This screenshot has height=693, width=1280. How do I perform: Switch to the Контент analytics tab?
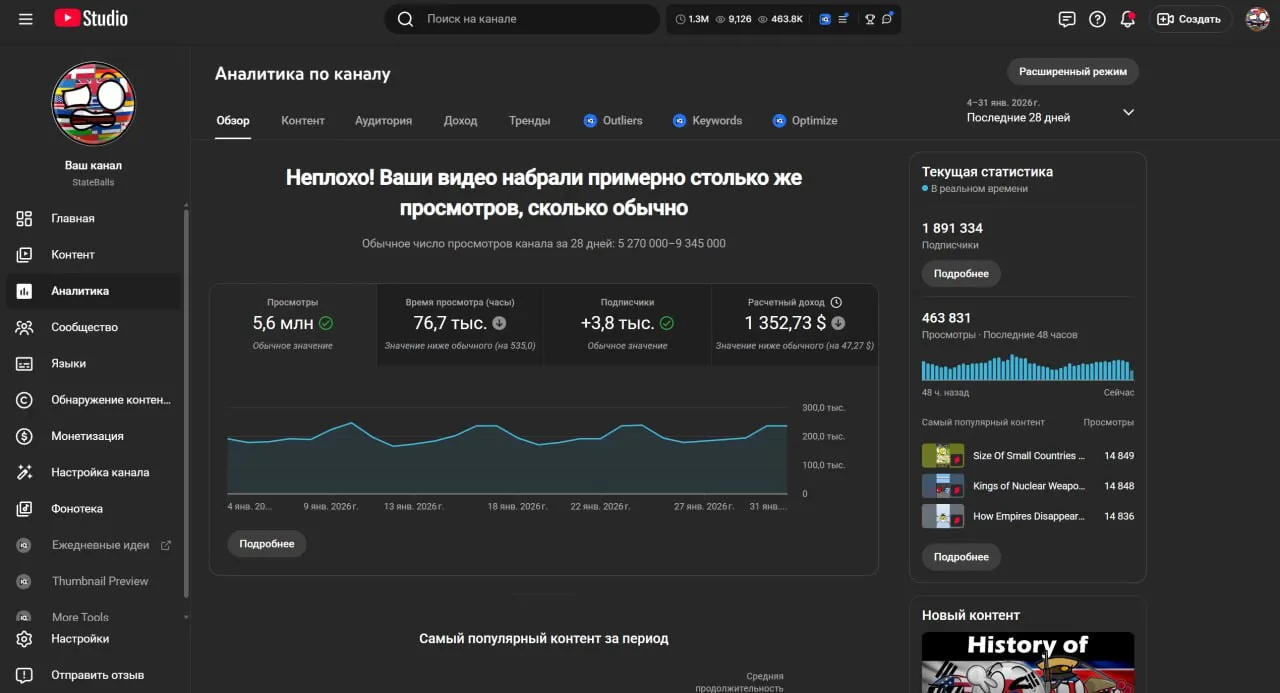point(303,120)
